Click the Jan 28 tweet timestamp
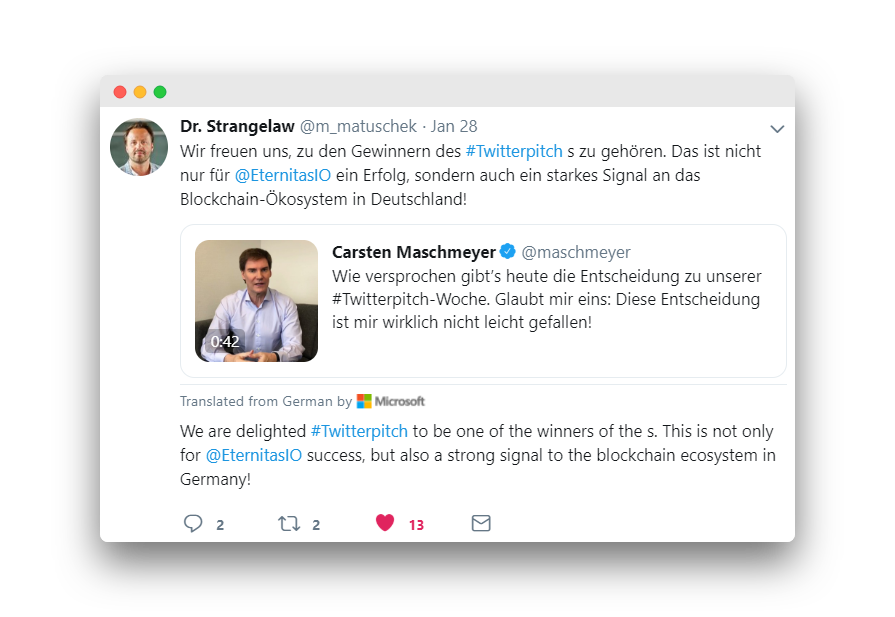The image size is (895, 617). 454,126
